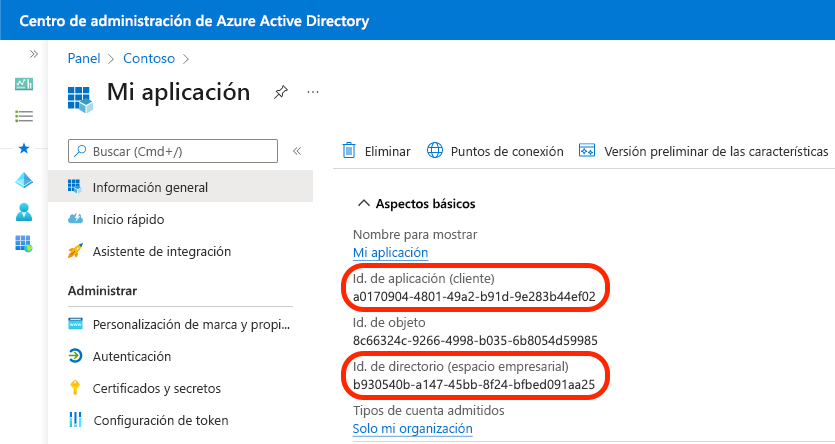Select application ID a0170904-4801-49a2-b91d-9e283b44ef02

pyautogui.click(x=474, y=297)
